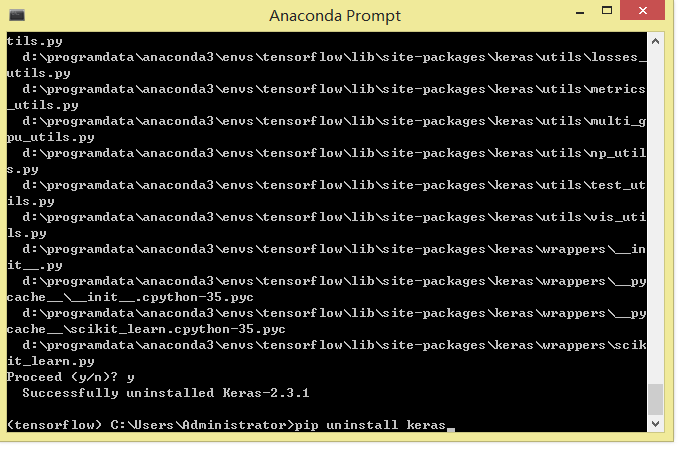Open the Anaconda Prompt system menu icon
Viewport: 679px width, 461px height.
point(17,15)
